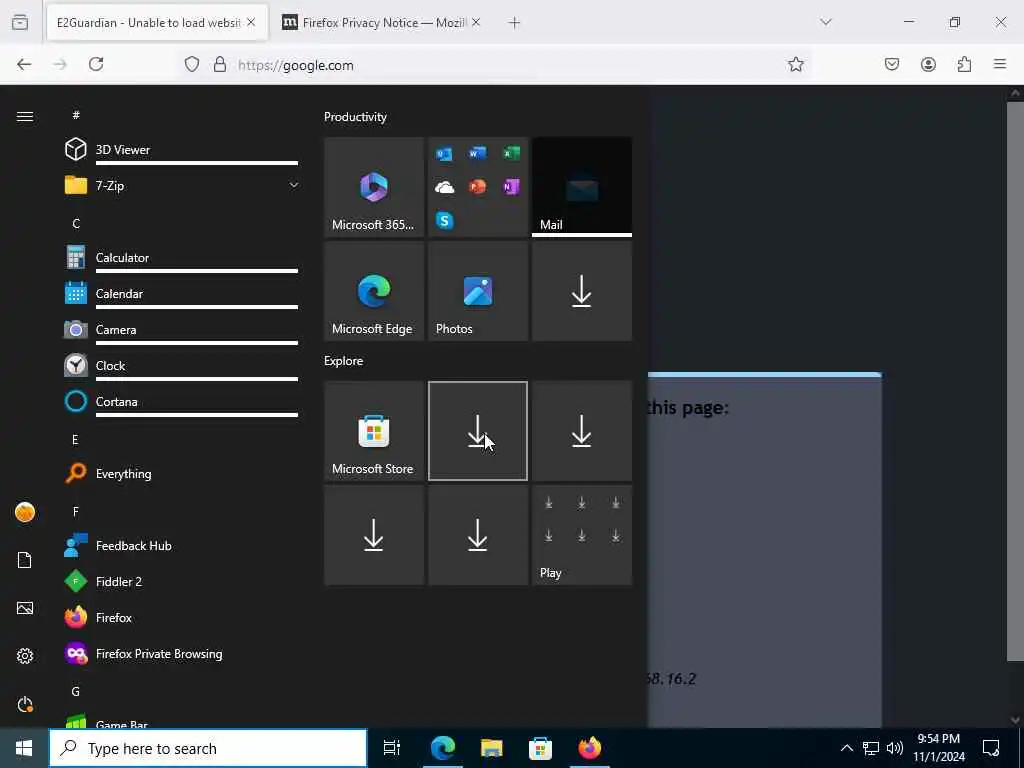The width and height of the screenshot is (1024, 768).
Task: Open Documents from Start sidebar
Action: coord(25,560)
